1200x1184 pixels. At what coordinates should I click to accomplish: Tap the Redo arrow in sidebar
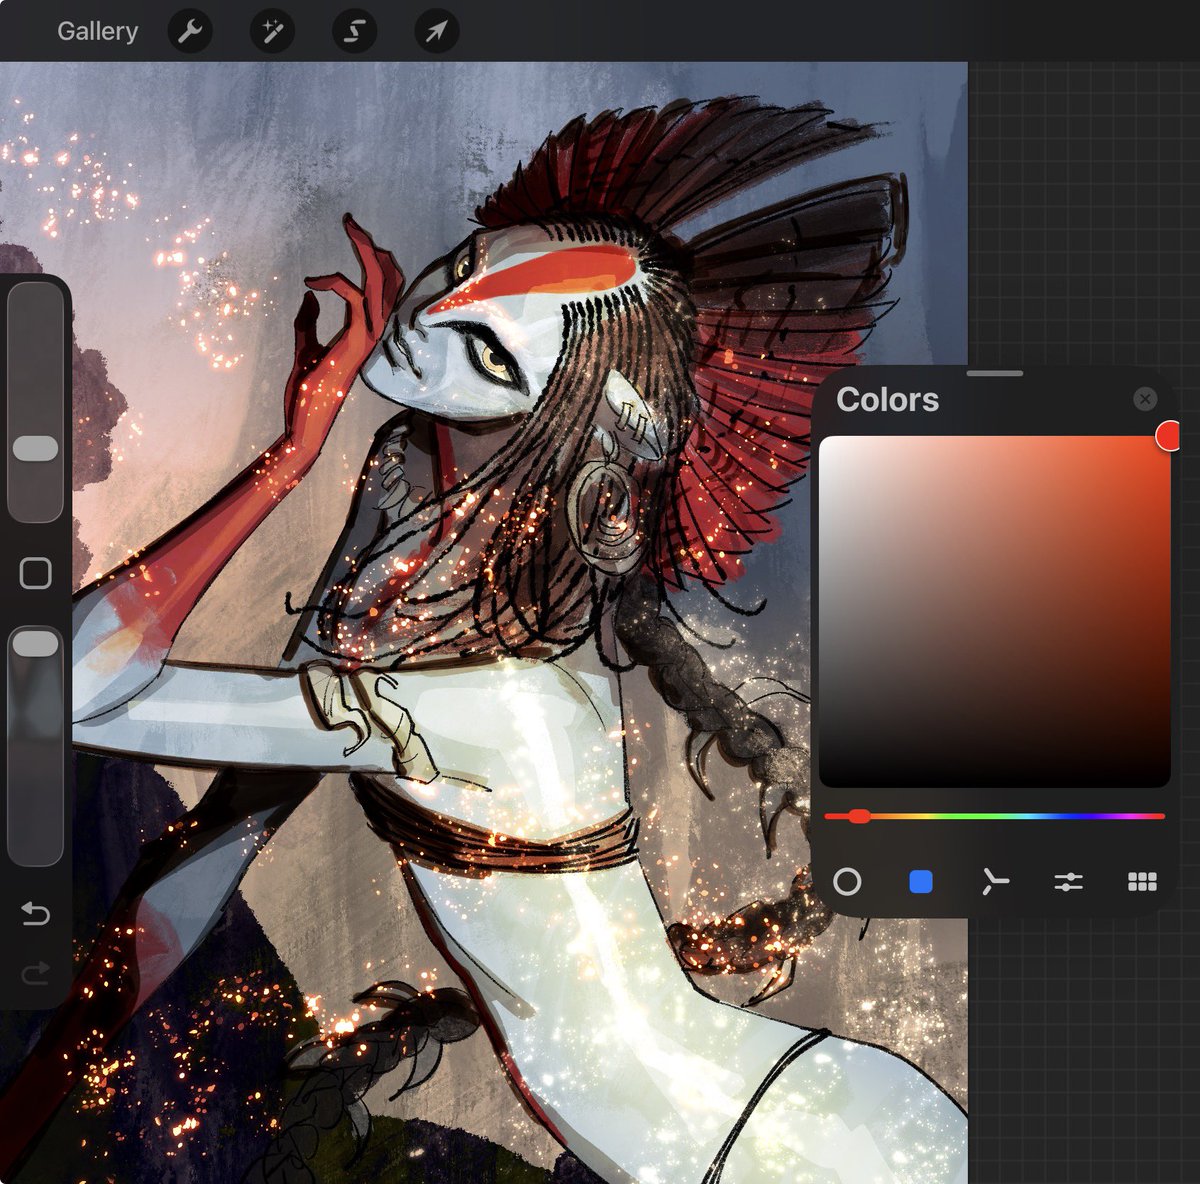coord(35,972)
